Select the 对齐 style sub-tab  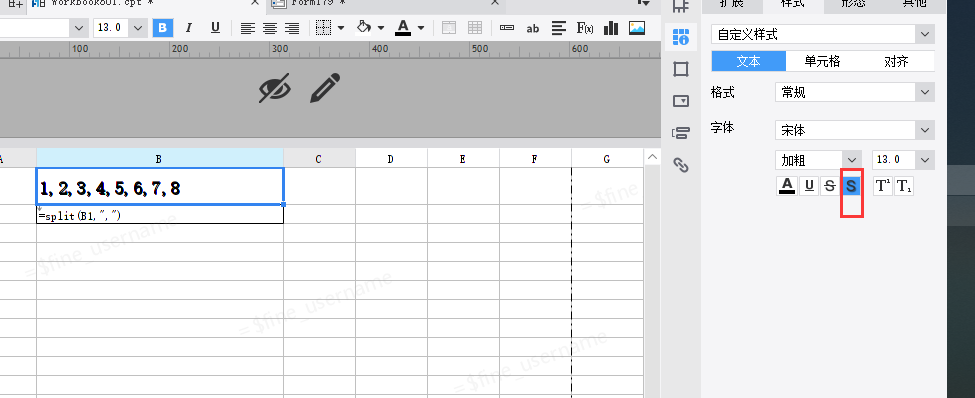click(x=896, y=62)
